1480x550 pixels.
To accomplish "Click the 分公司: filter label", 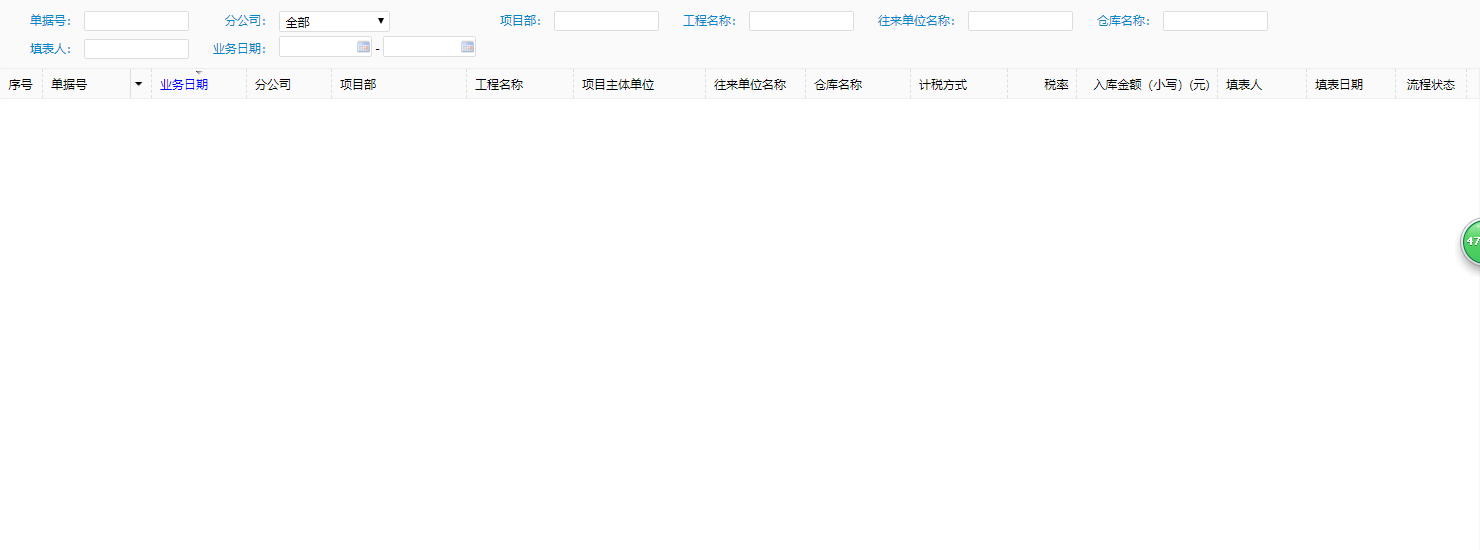I will pos(246,21).
